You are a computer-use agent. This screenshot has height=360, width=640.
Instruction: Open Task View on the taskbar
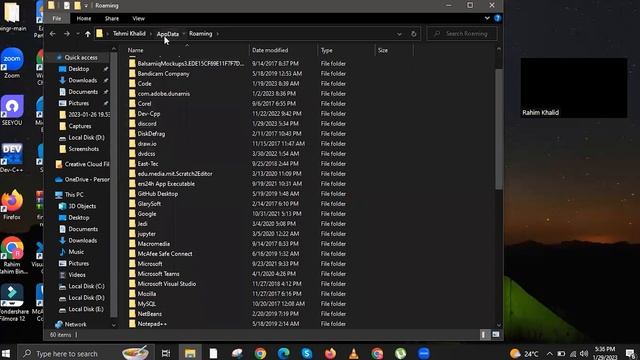click(166, 353)
